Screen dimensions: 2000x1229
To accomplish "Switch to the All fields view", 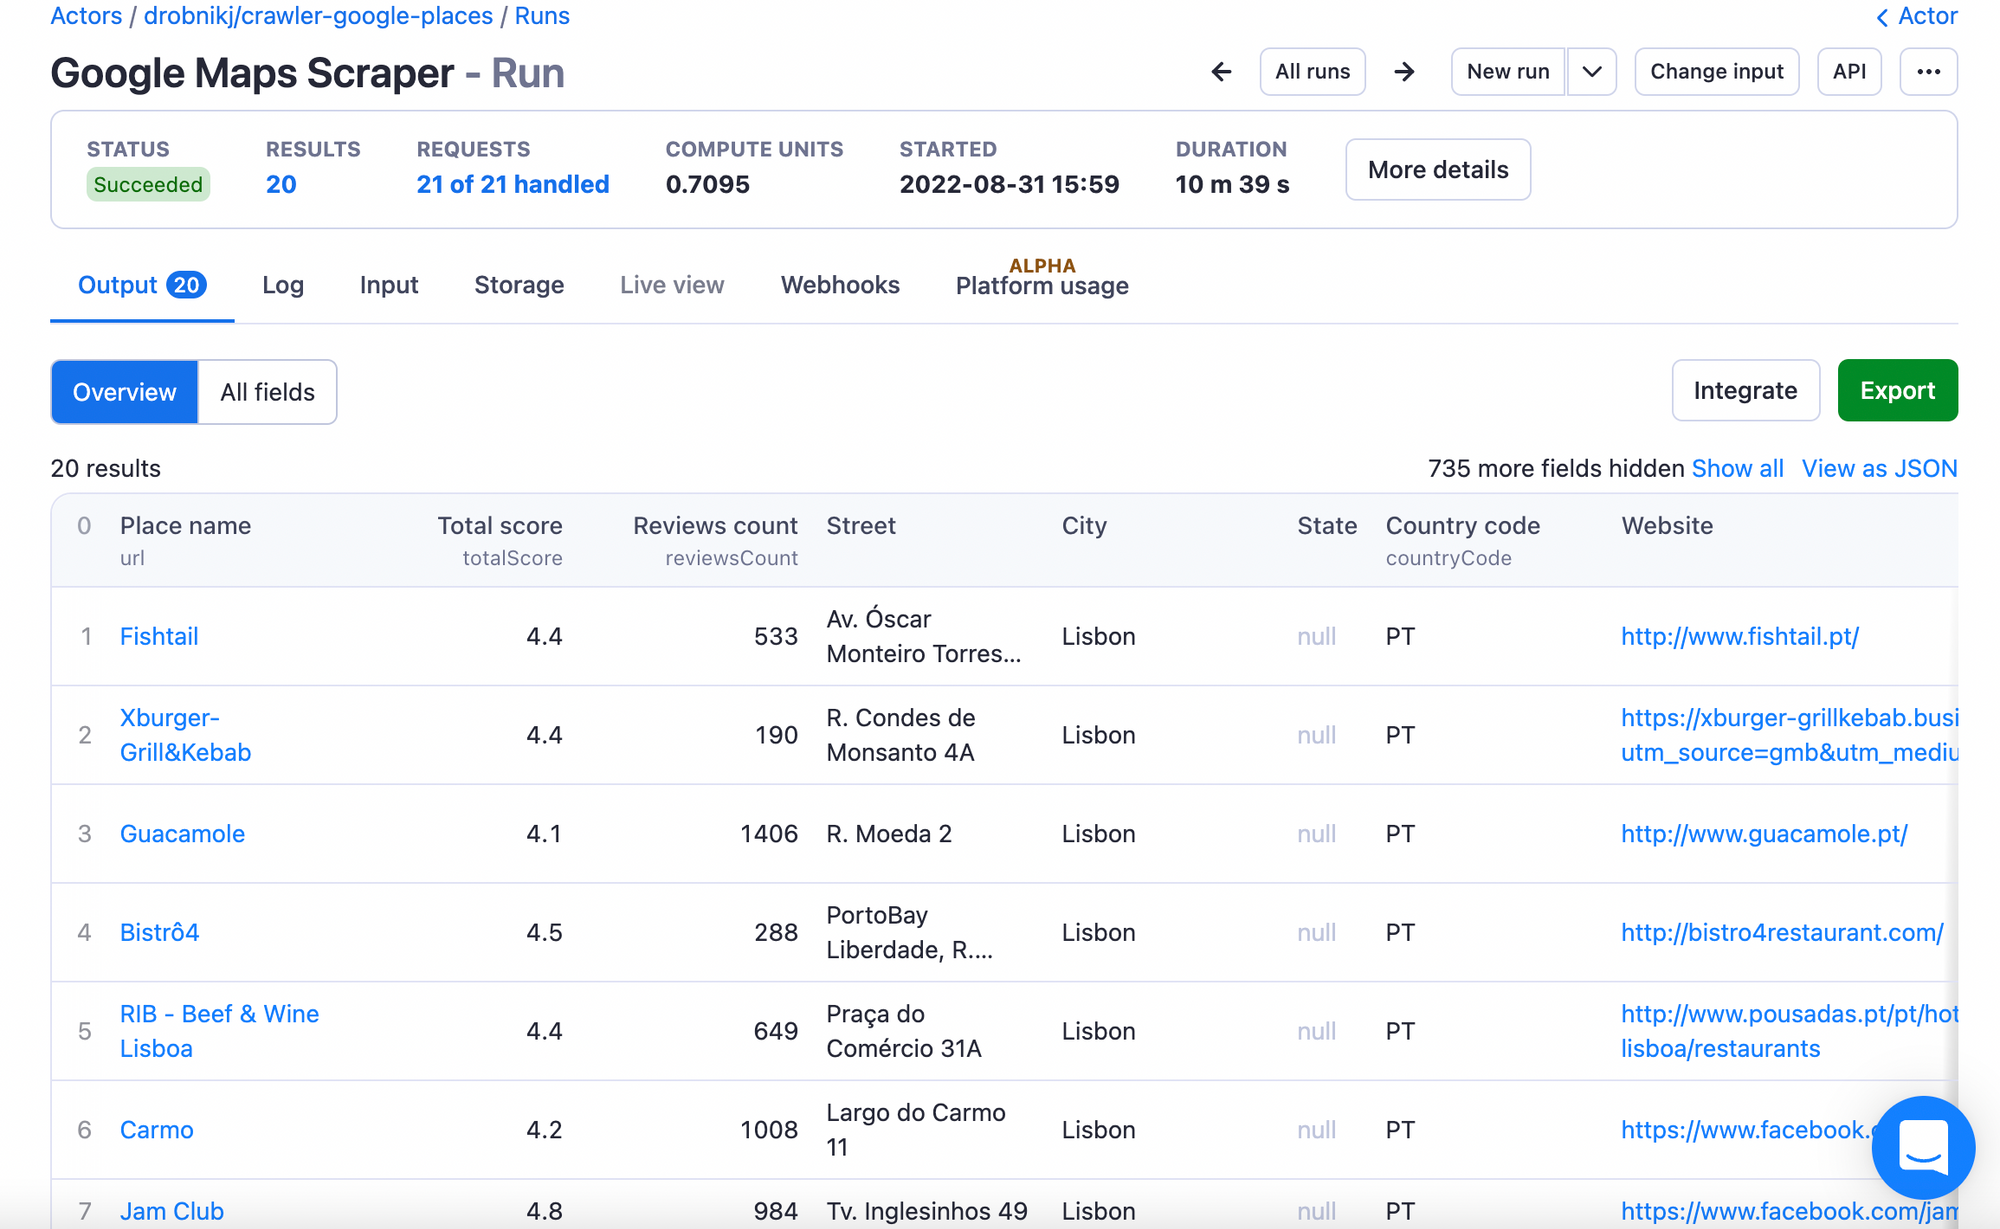I will pos(267,392).
